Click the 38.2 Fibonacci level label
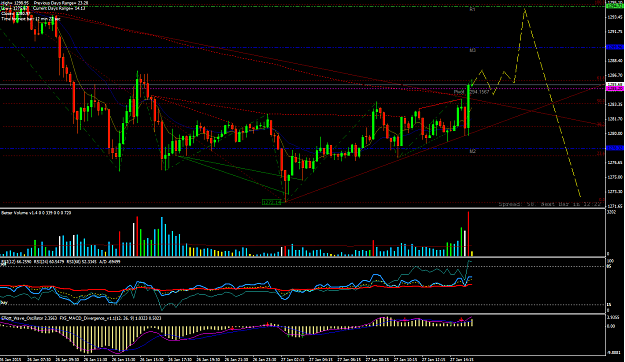 pos(600,124)
